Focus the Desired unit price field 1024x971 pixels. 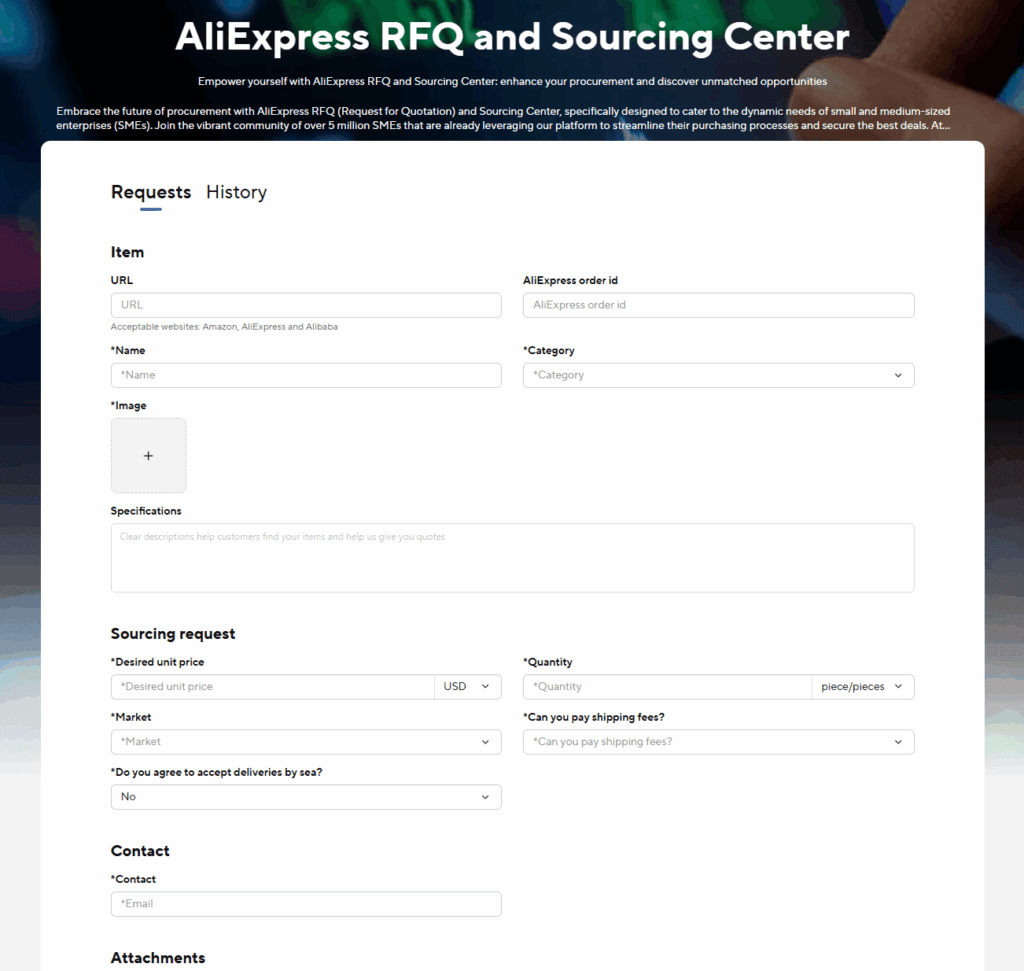(x=272, y=687)
